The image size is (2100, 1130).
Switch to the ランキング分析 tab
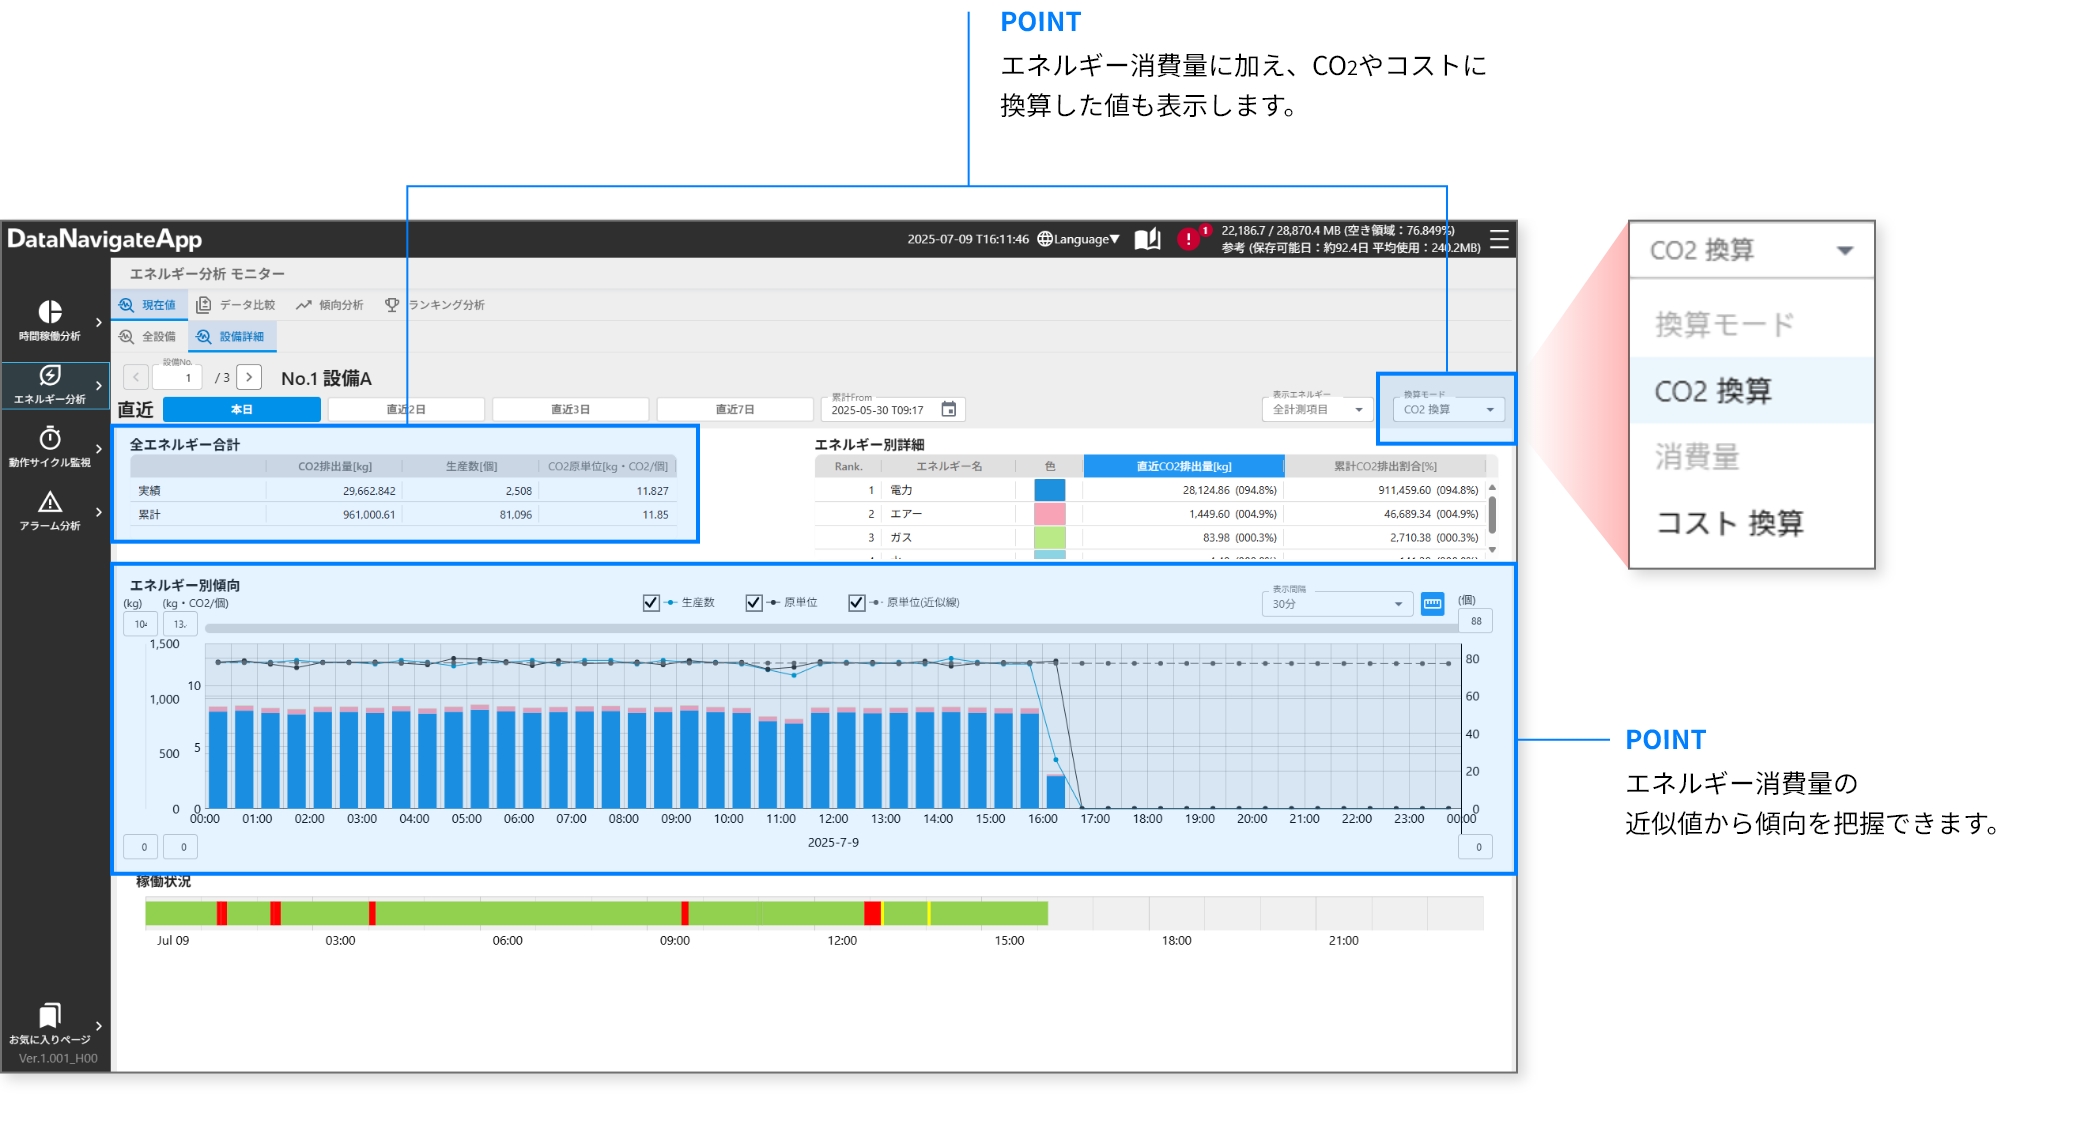(435, 305)
